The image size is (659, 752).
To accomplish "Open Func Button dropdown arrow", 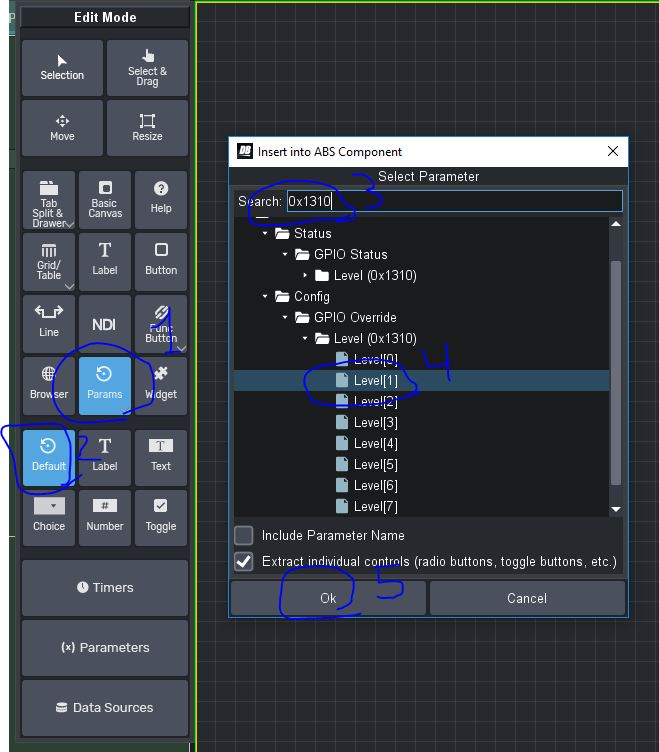I will [182, 349].
